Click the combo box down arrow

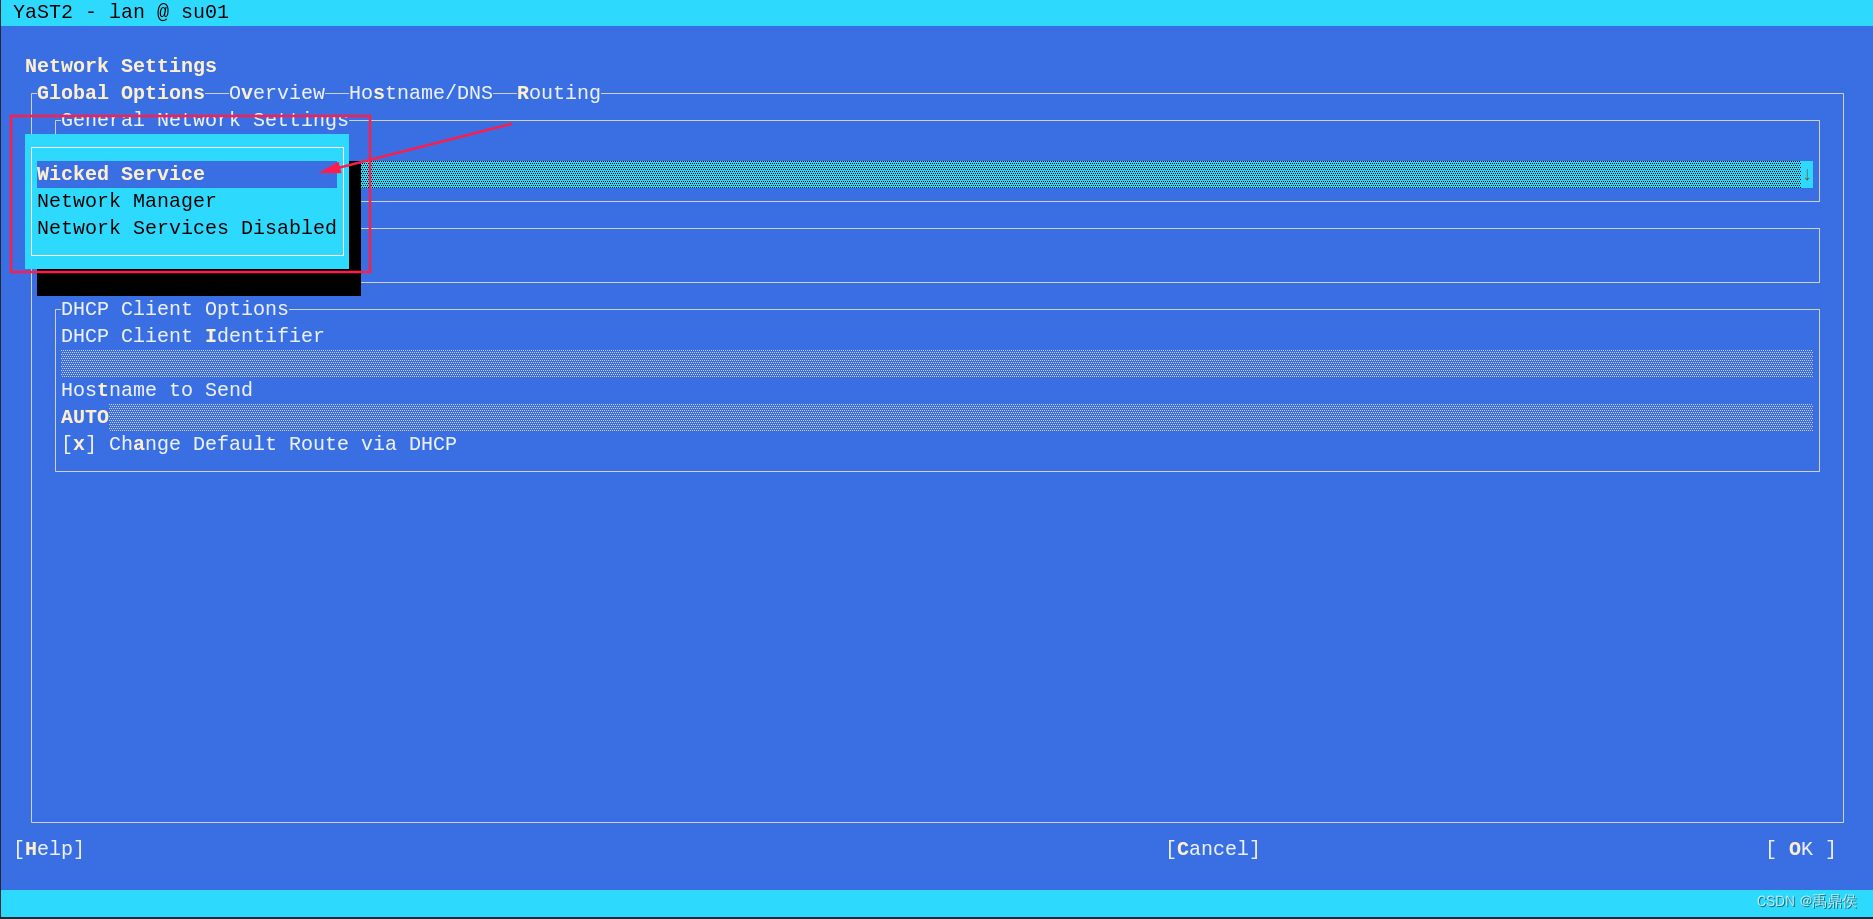tap(1806, 174)
